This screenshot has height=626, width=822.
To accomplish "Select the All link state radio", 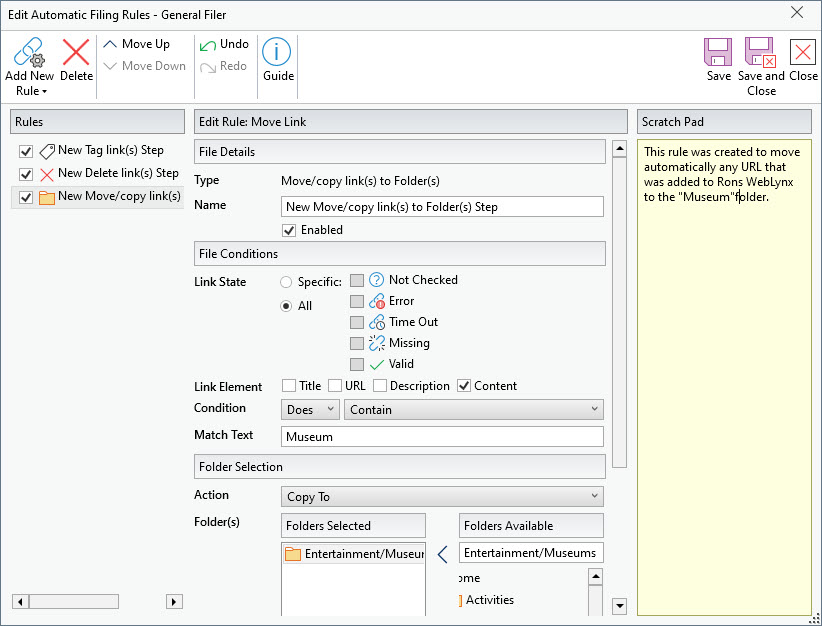I will [x=286, y=306].
